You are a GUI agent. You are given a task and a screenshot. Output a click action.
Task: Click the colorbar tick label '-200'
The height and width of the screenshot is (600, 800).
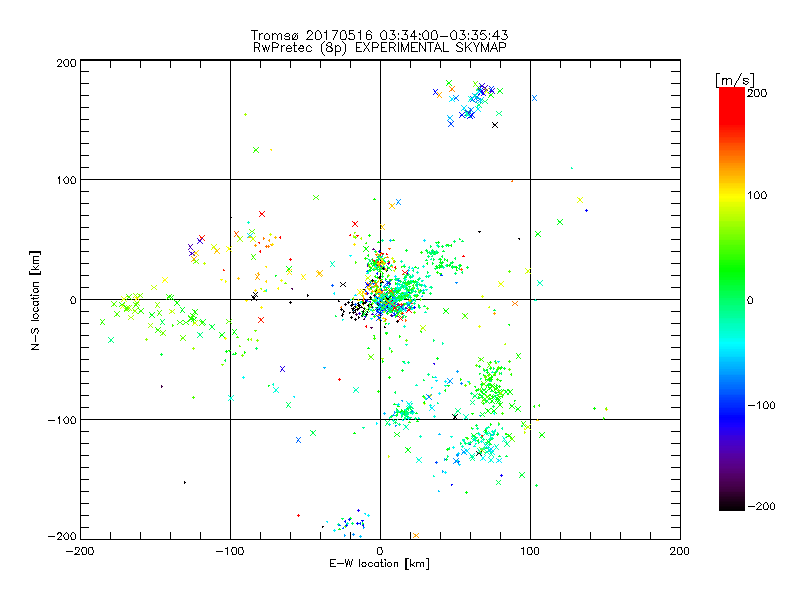coord(761,506)
